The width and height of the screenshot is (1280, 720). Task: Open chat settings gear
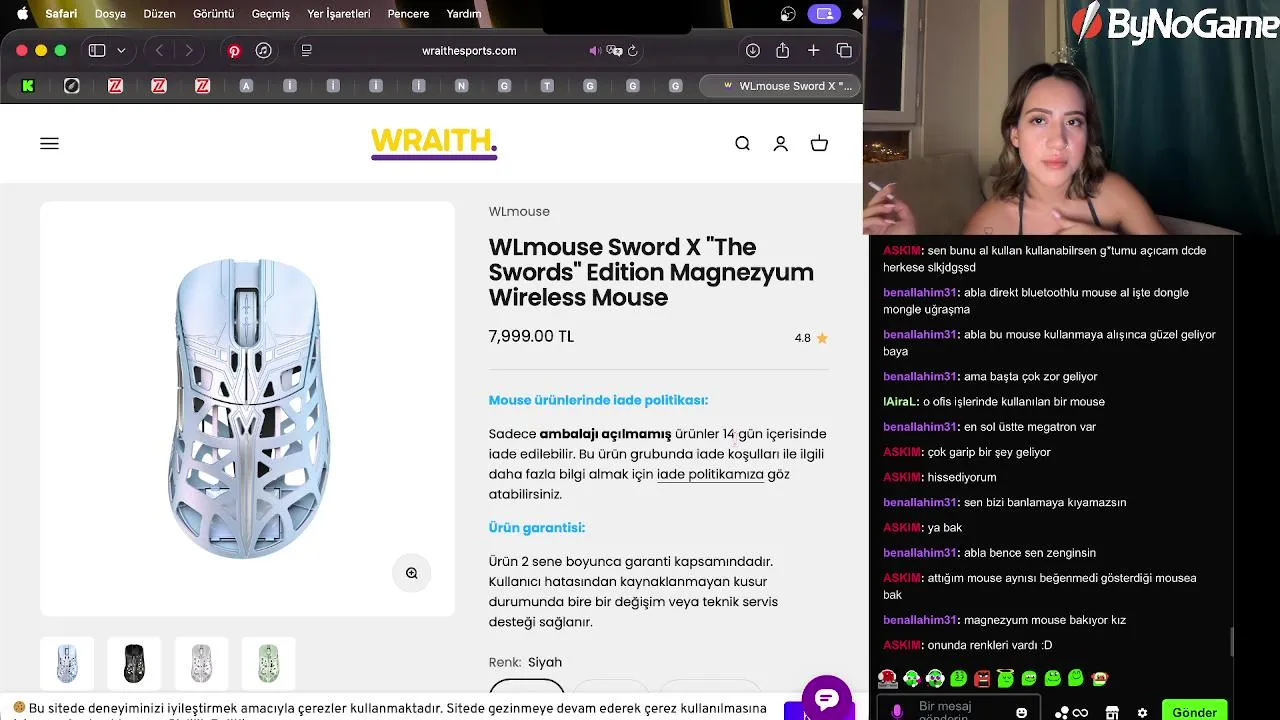pos(1142,713)
